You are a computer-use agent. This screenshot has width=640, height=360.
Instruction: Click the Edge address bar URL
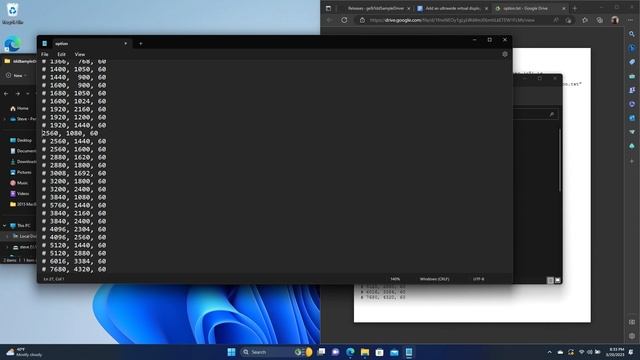point(451,20)
